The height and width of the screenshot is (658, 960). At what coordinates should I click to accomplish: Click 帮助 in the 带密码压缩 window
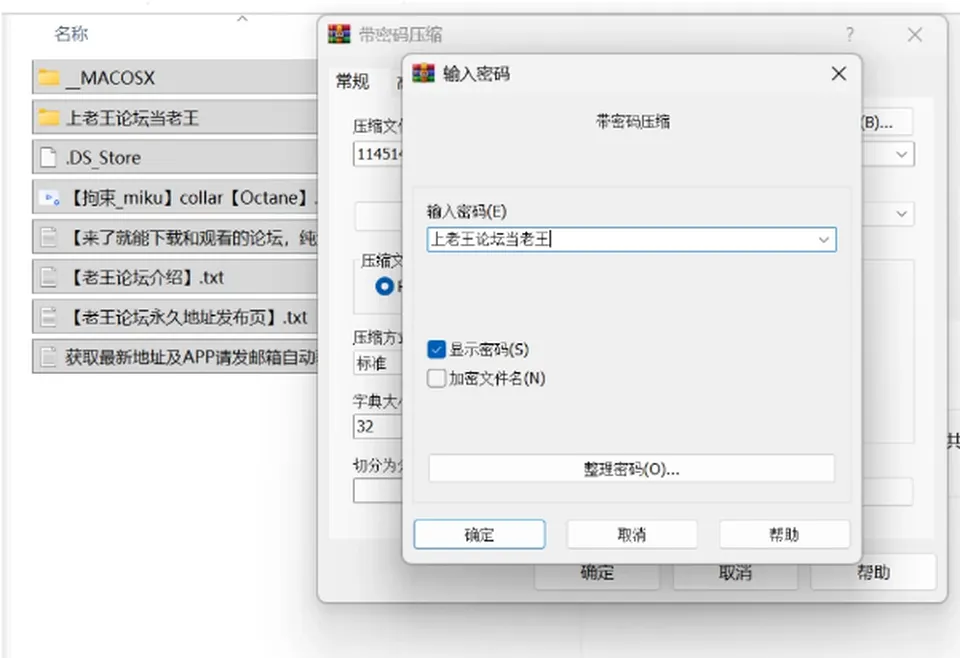874,572
